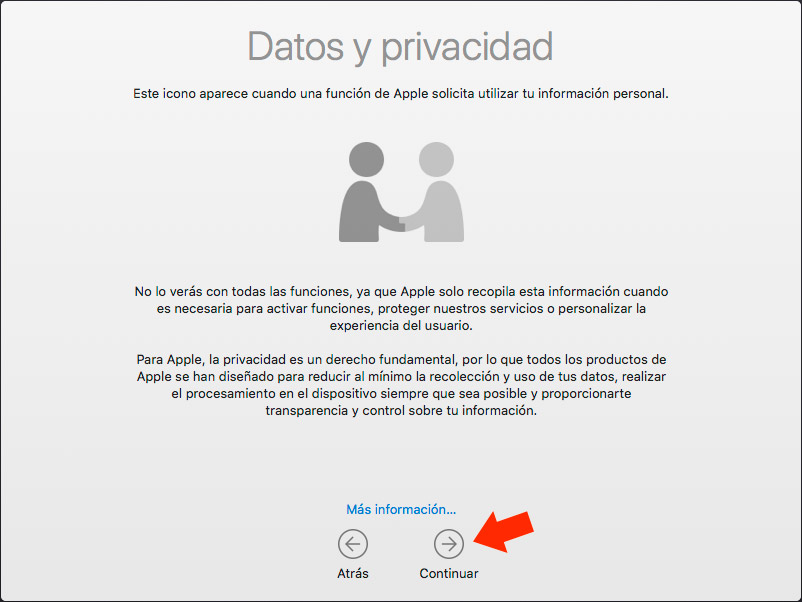Click the line starting es necesaria para activar

click(x=401, y=308)
